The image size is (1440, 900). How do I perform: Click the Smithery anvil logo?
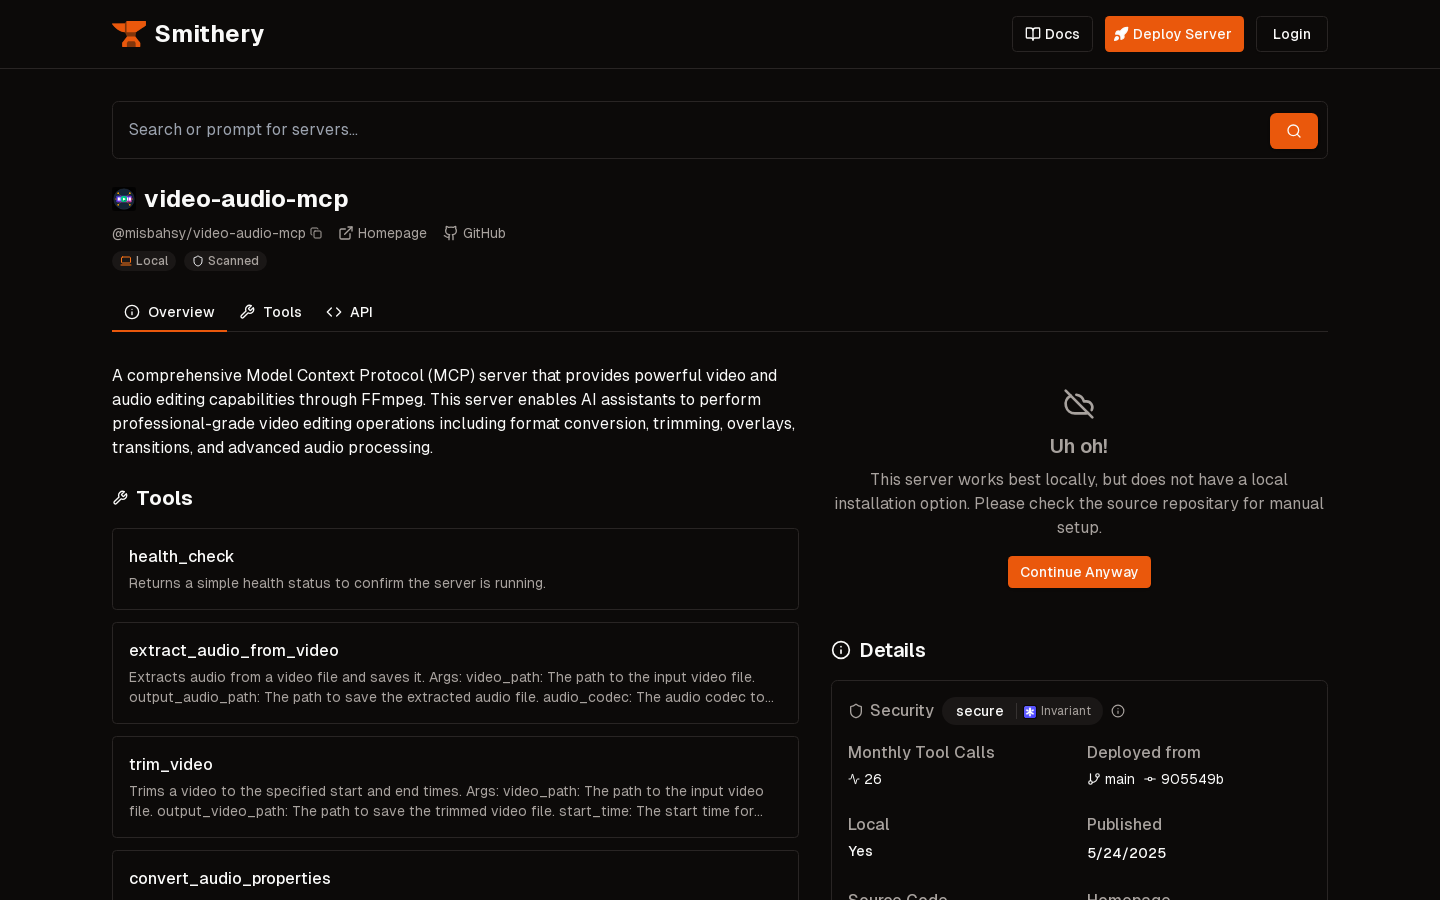(129, 34)
